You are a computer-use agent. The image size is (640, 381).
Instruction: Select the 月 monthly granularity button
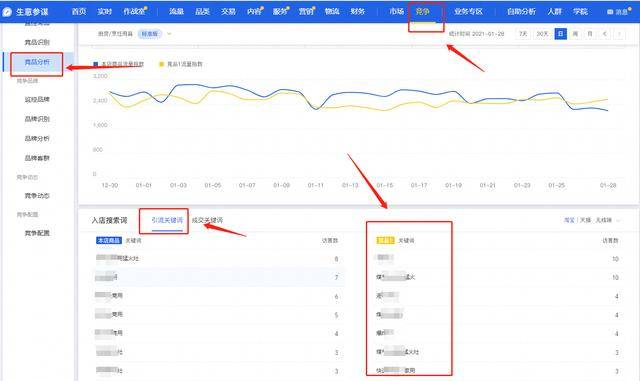pyautogui.click(x=590, y=34)
